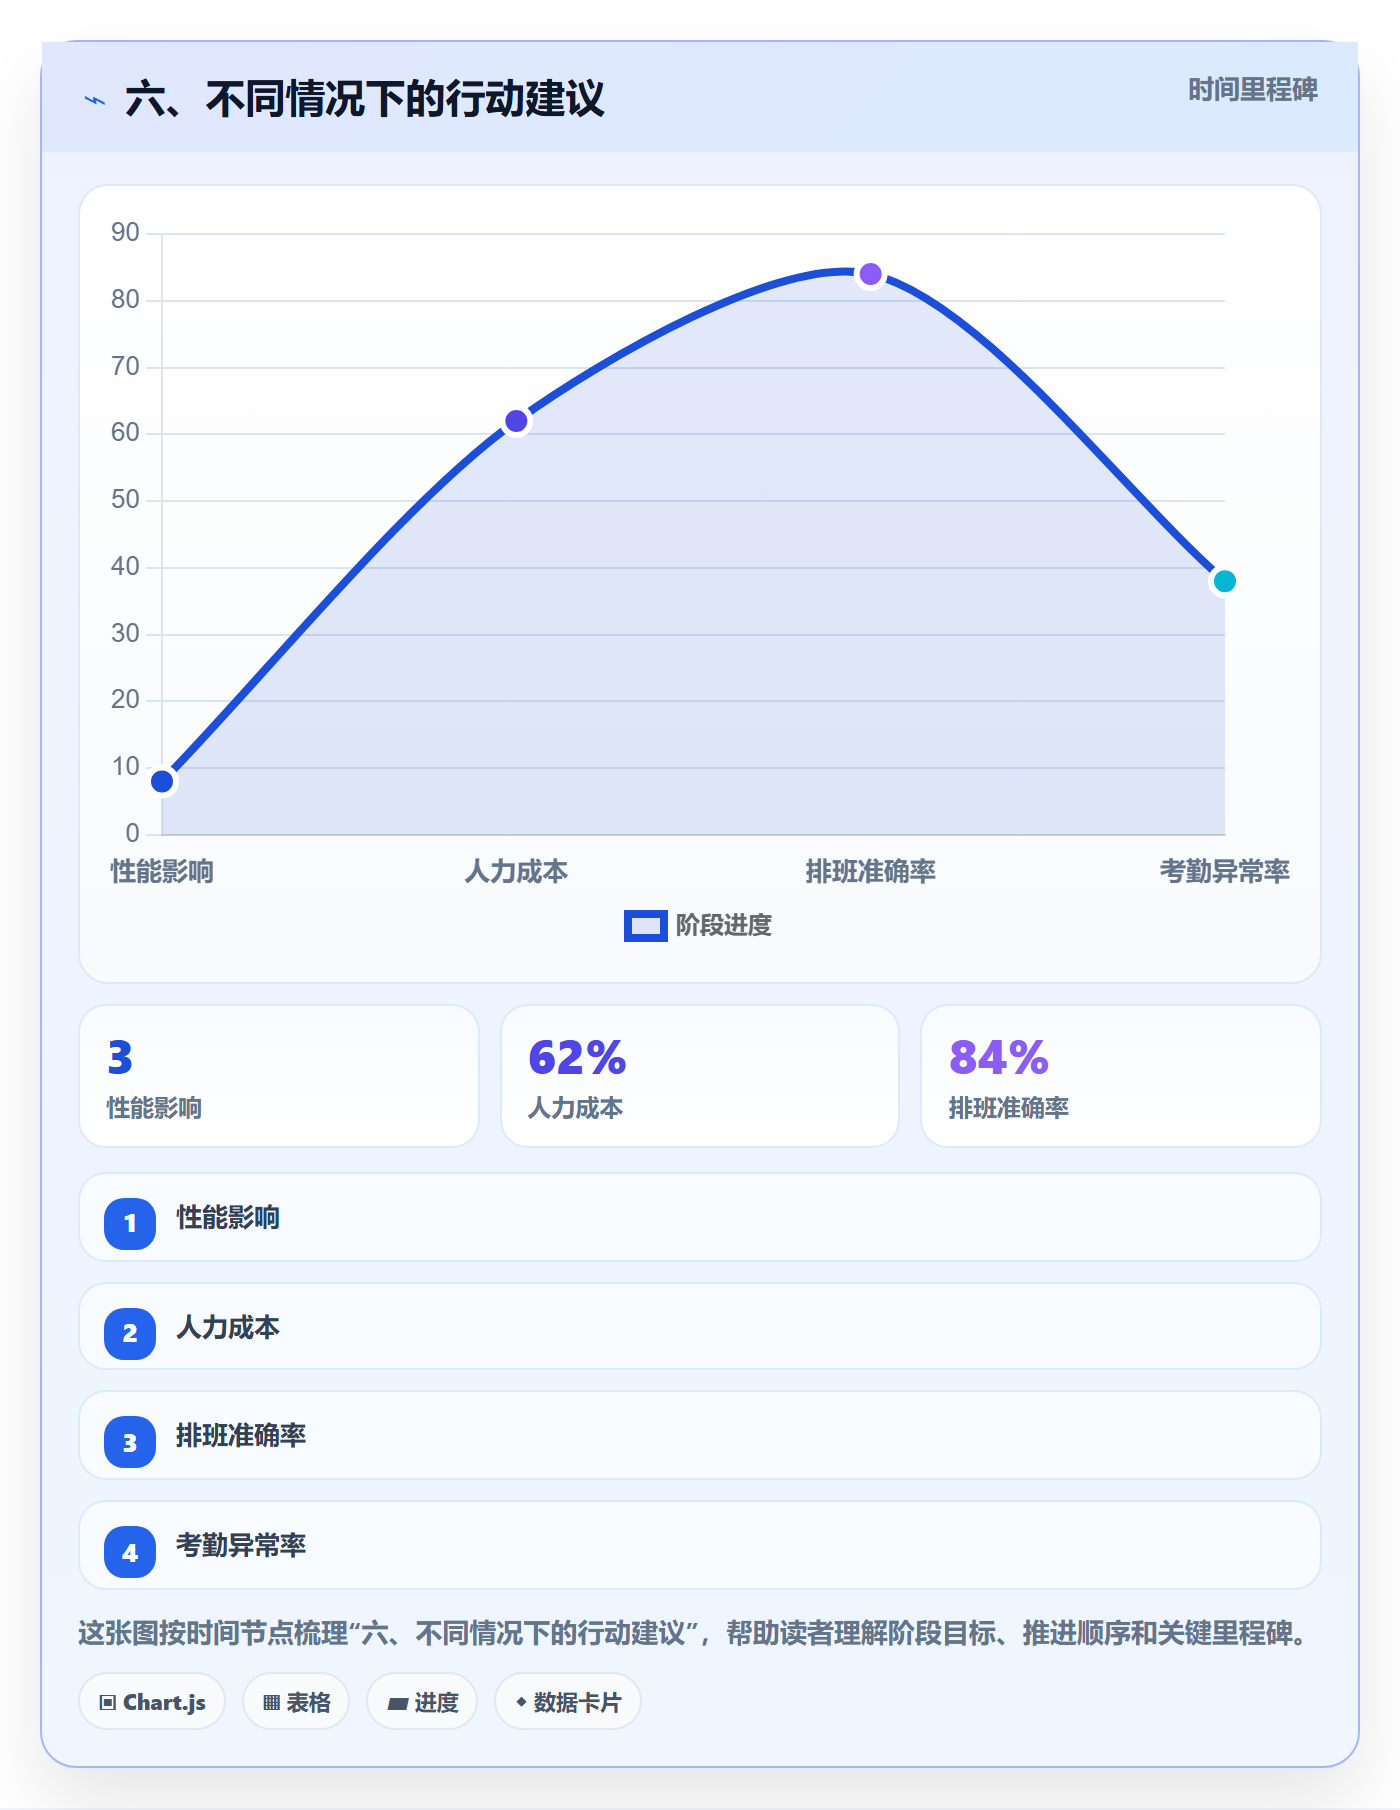This screenshot has height=1810, width=1400.
Task: Select the 性能影响 milestone row text
Action: [x=228, y=1218]
